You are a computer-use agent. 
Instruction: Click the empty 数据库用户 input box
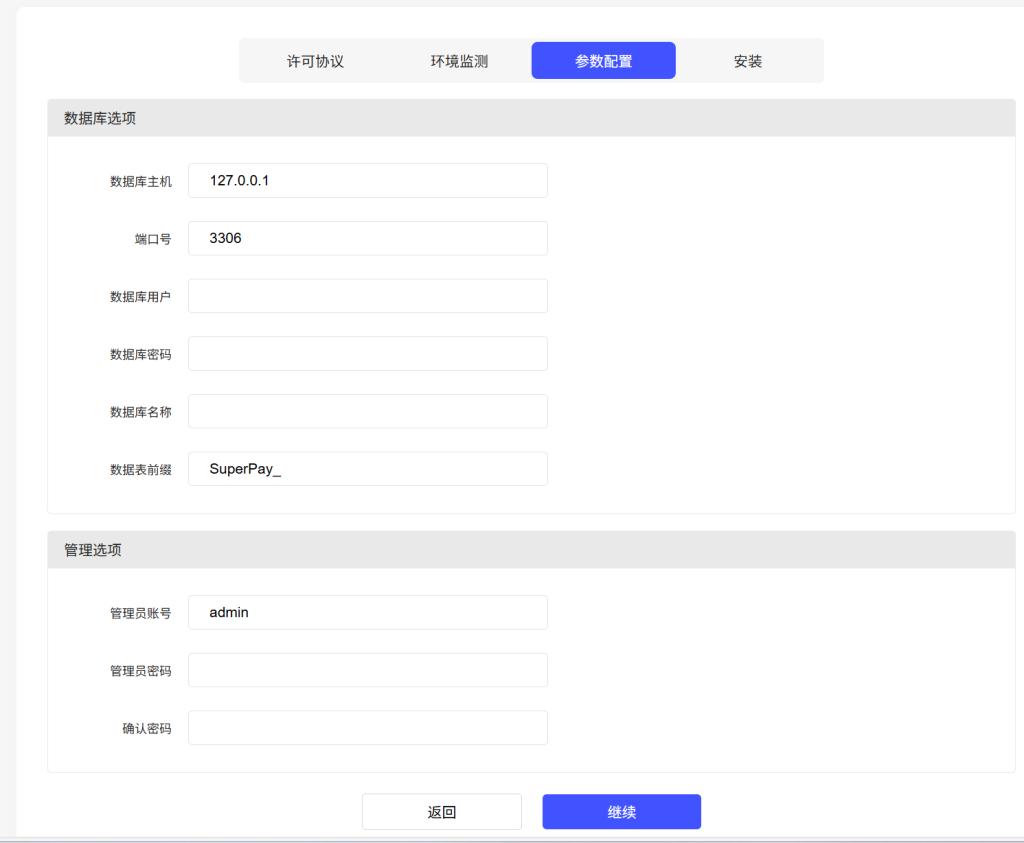pos(367,296)
